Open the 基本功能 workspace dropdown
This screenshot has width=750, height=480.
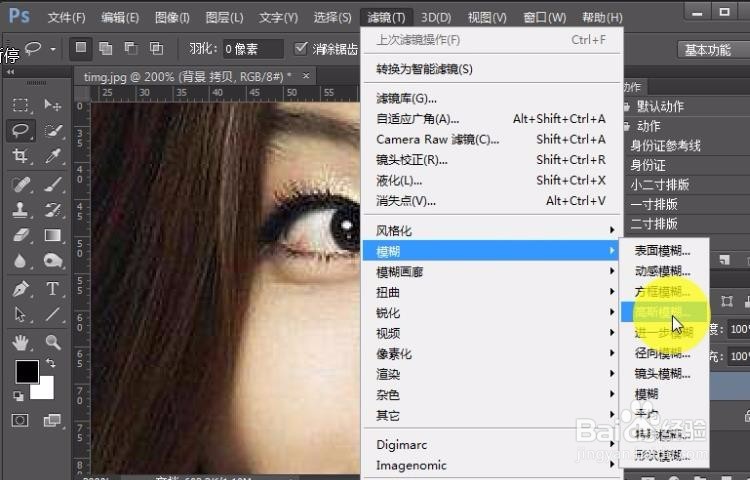pyautogui.click(x=714, y=50)
